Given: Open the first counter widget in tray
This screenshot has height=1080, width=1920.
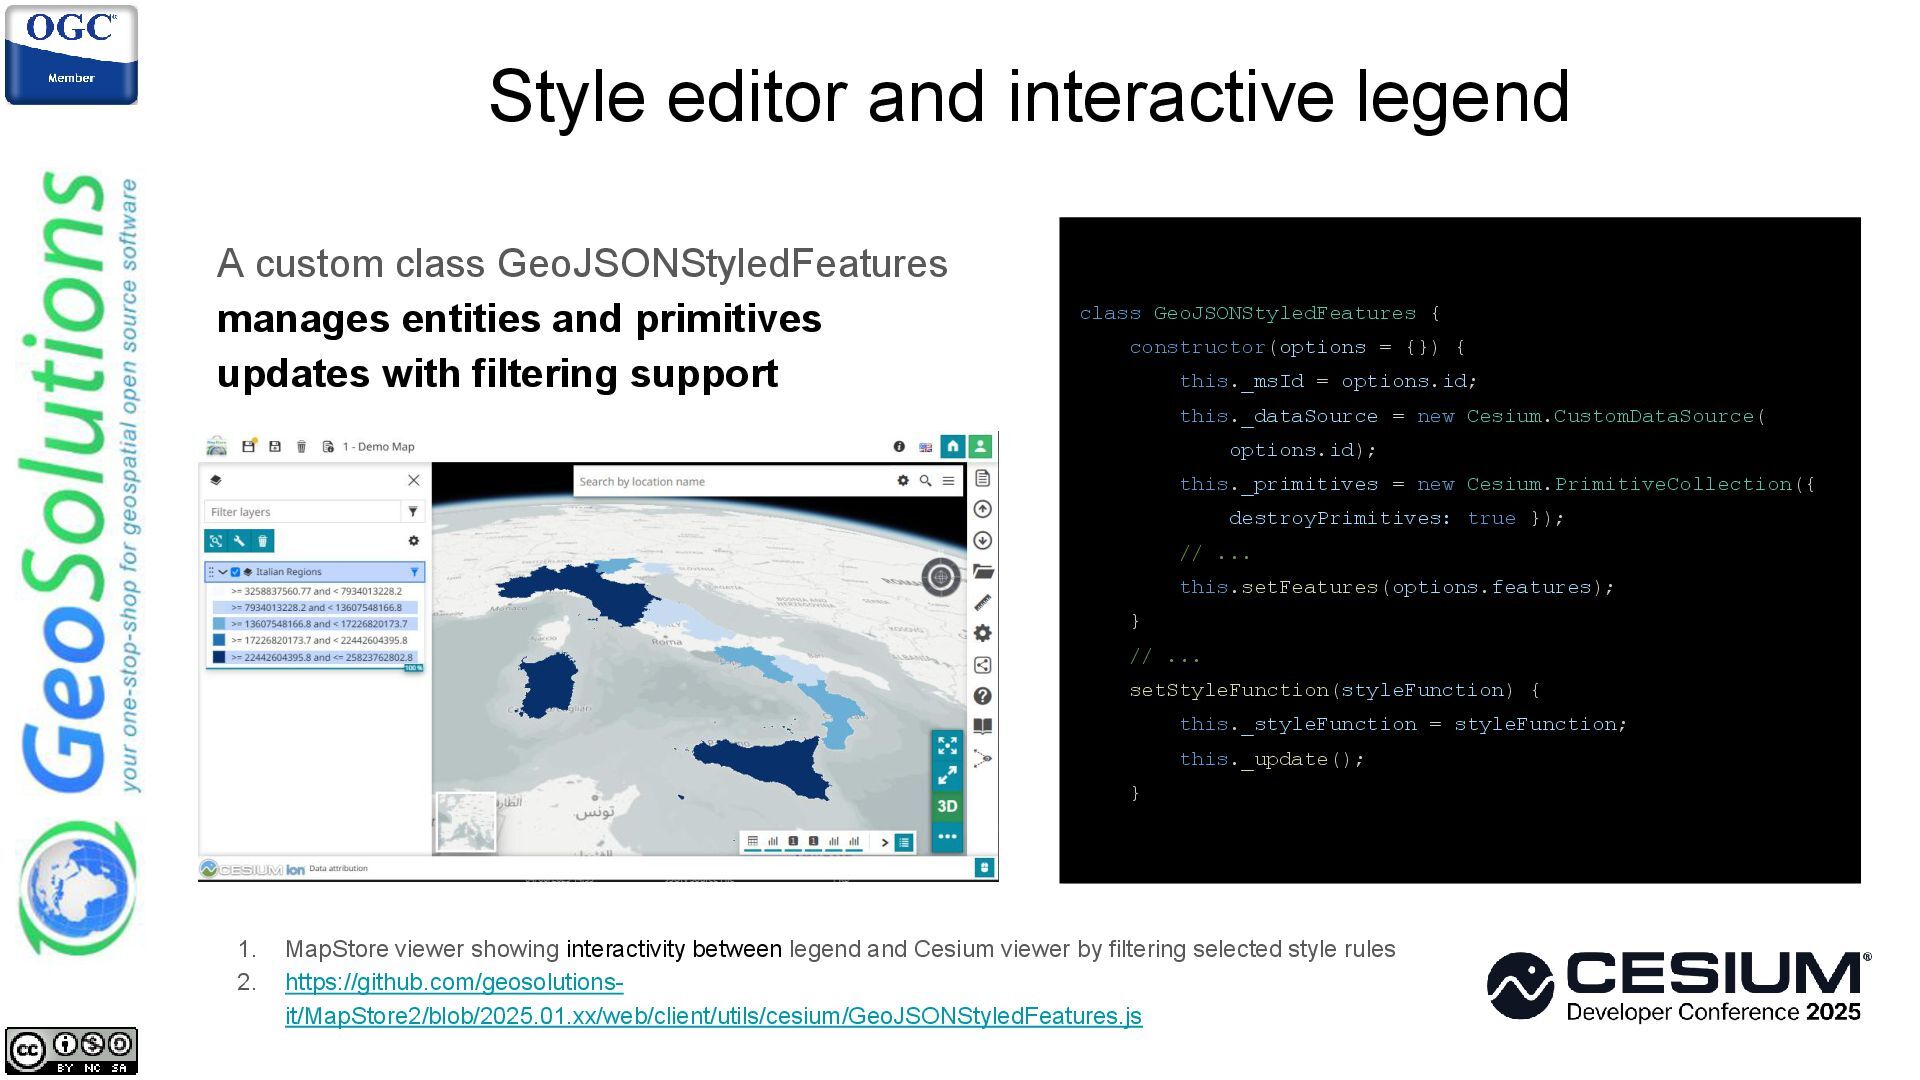Looking at the screenshot, I should point(793,842).
